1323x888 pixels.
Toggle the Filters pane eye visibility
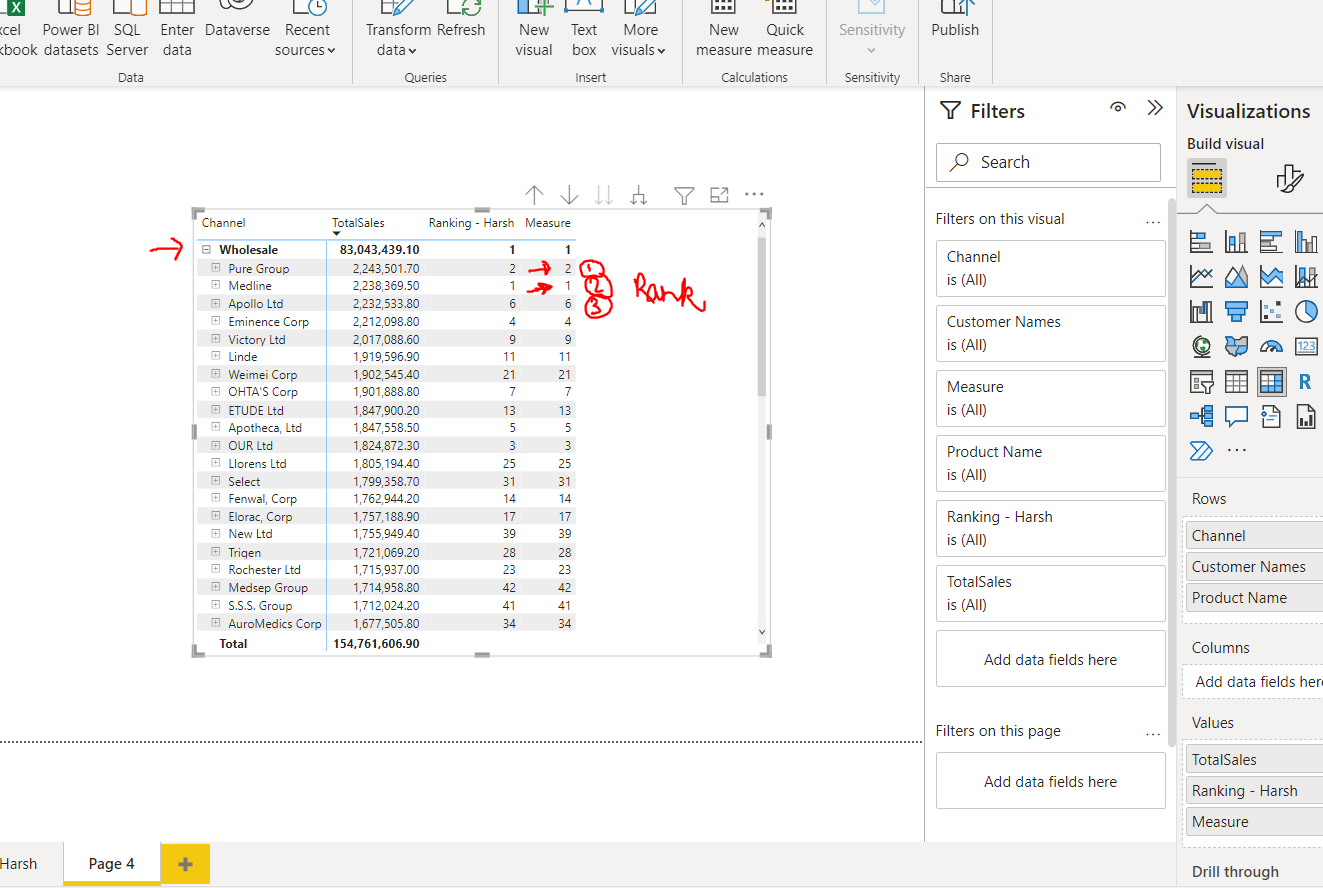click(1118, 108)
